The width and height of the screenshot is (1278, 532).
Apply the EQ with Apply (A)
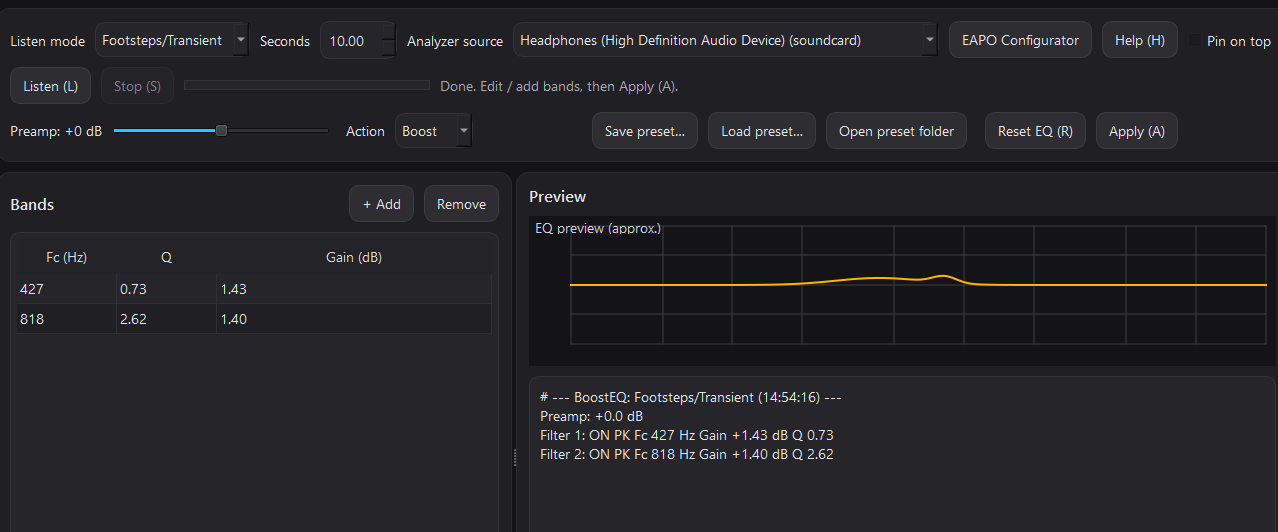tap(1137, 131)
